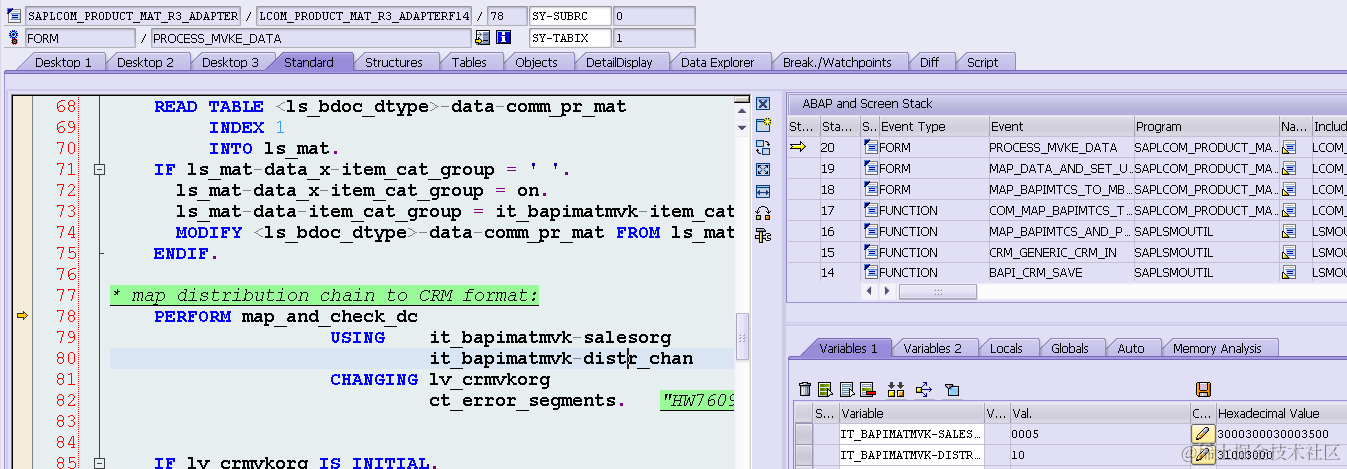1347x469 pixels.
Task: Open the Script tab
Action: [982, 62]
